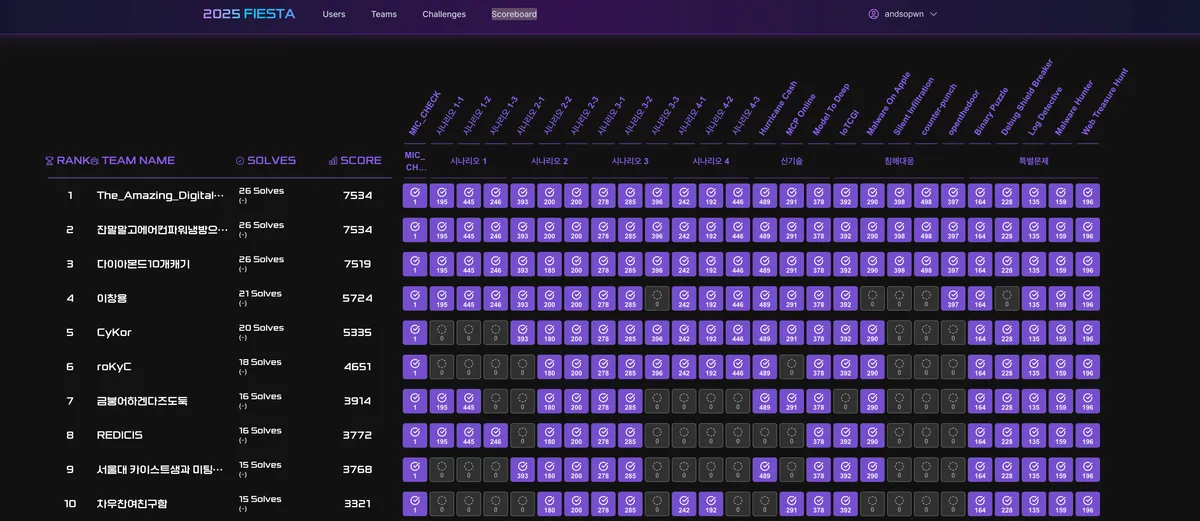Image resolution: width=1200 pixels, height=521 pixels.
Task: Click the 2025 FIESTA logo link
Action: point(249,14)
